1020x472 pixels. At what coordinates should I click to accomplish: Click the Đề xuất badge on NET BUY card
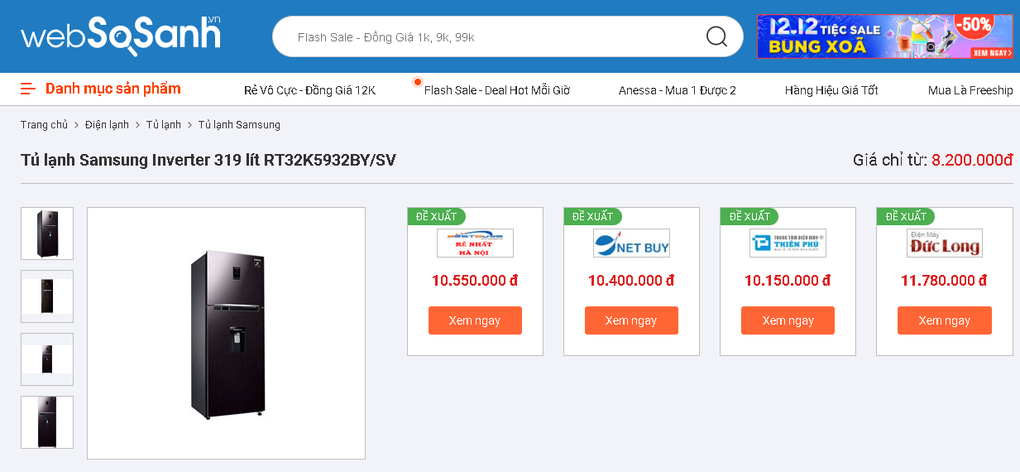point(593,216)
